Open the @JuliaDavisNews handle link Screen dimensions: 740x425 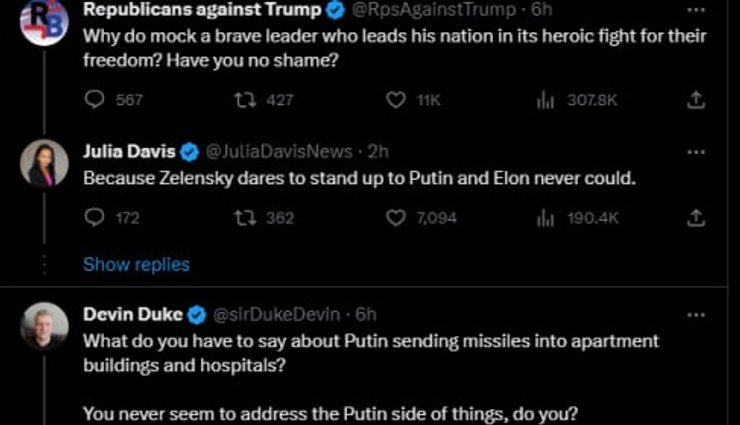pyautogui.click(x=279, y=152)
